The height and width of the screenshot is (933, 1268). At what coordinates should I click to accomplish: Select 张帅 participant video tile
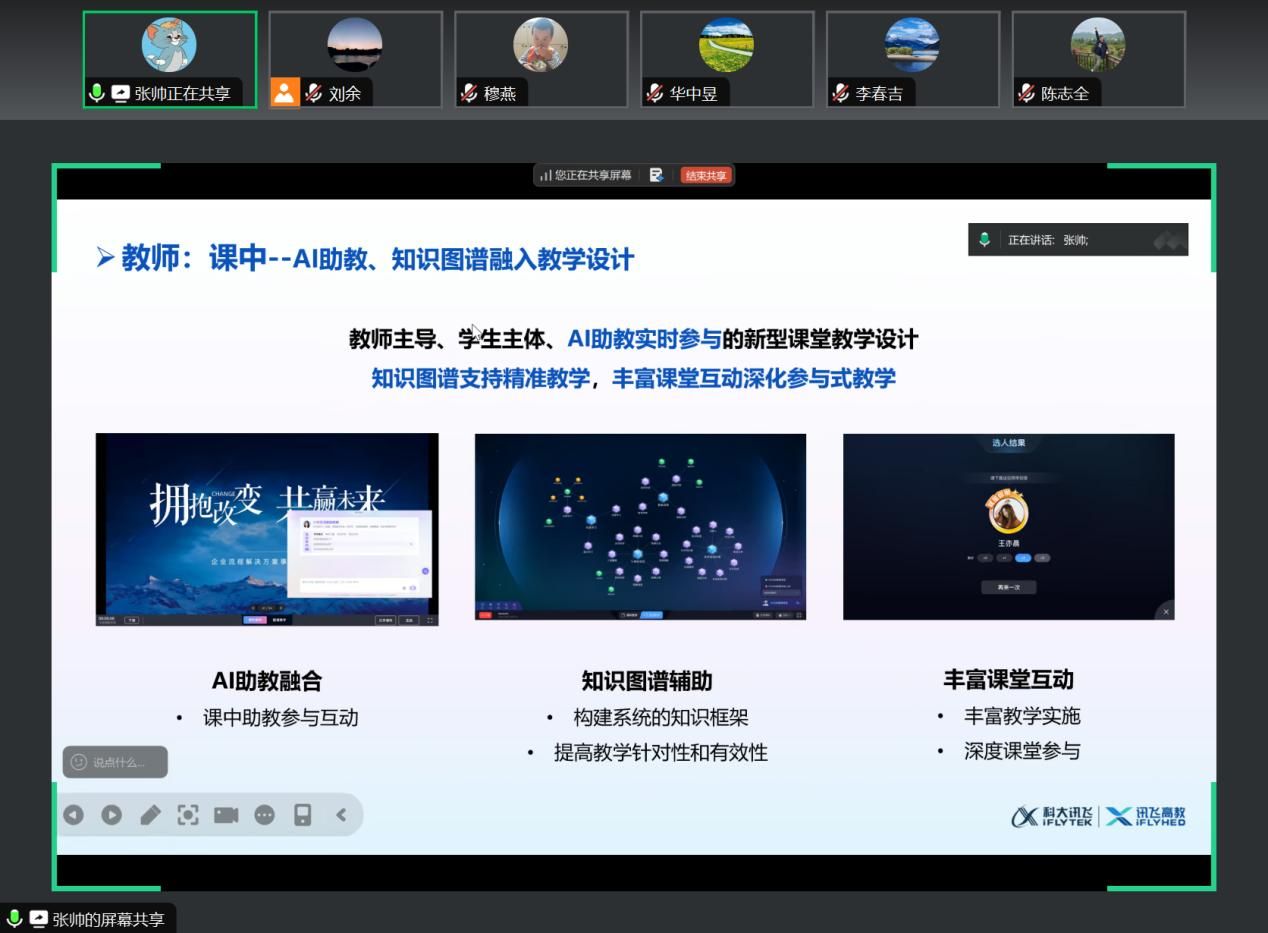tap(169, 58)
